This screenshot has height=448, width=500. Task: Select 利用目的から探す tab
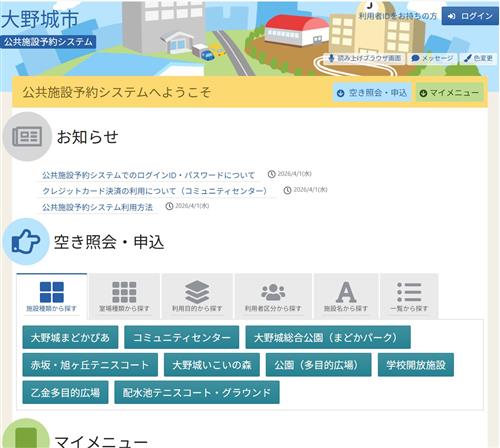click(197, 296)
